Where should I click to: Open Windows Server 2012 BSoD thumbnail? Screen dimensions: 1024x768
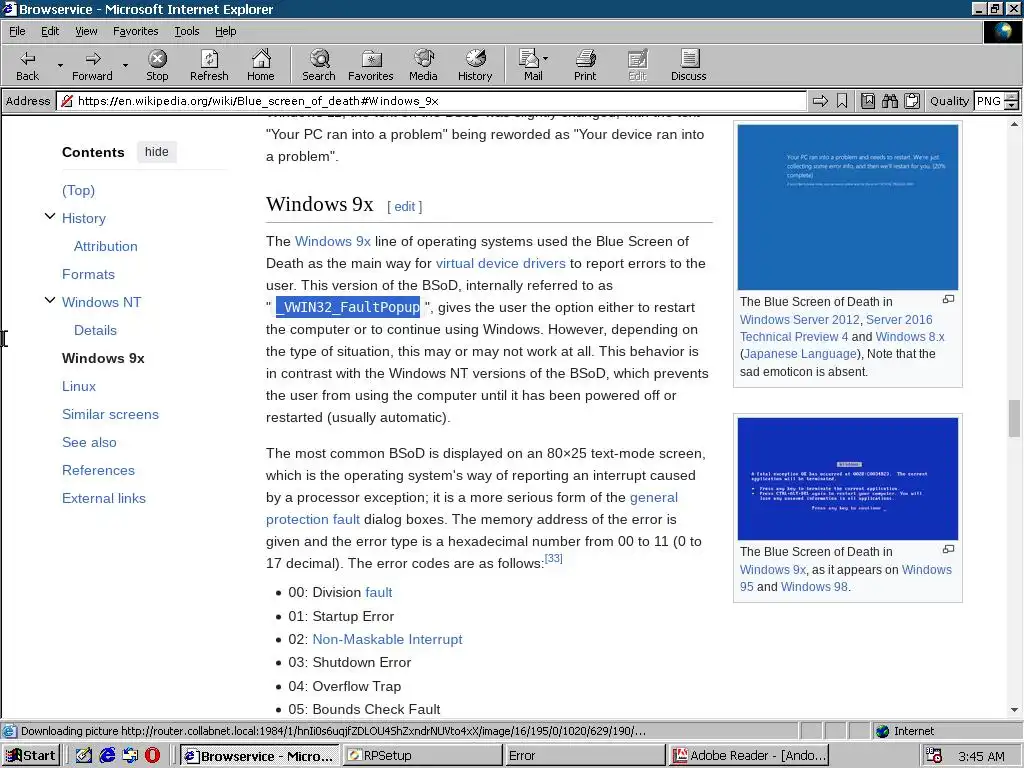pos(848,207)
